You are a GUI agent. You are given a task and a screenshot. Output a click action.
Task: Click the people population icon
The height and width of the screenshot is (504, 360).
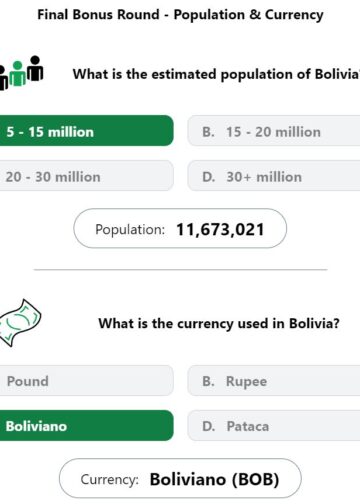pyautogui.click(x=21, y=73)
